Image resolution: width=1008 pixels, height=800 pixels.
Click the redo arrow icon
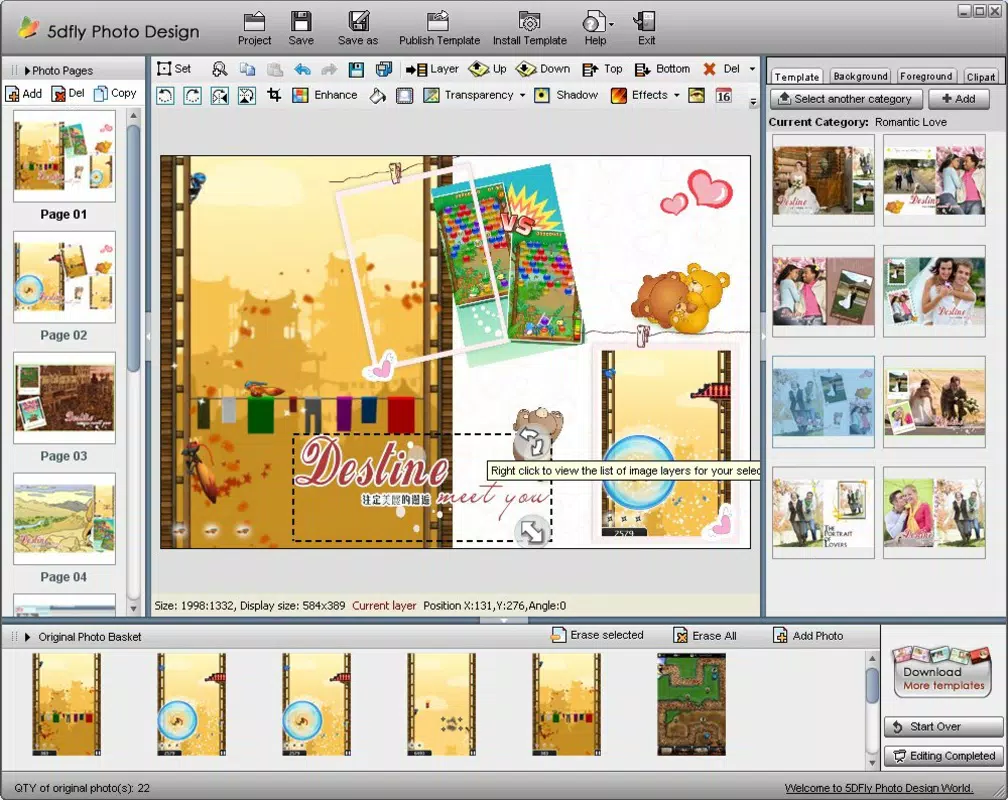click(x=328, y=69)
